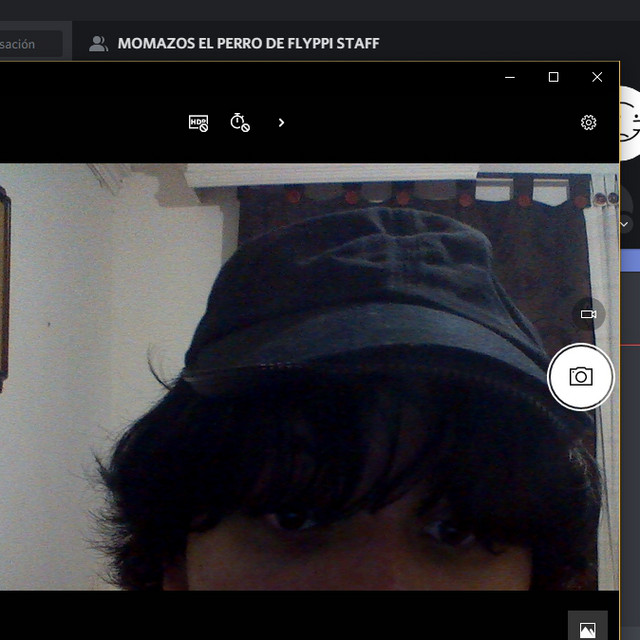640x640 pixels.
Task: Toggle HDR mode in Camera toolbar
Action: point(198,123)
